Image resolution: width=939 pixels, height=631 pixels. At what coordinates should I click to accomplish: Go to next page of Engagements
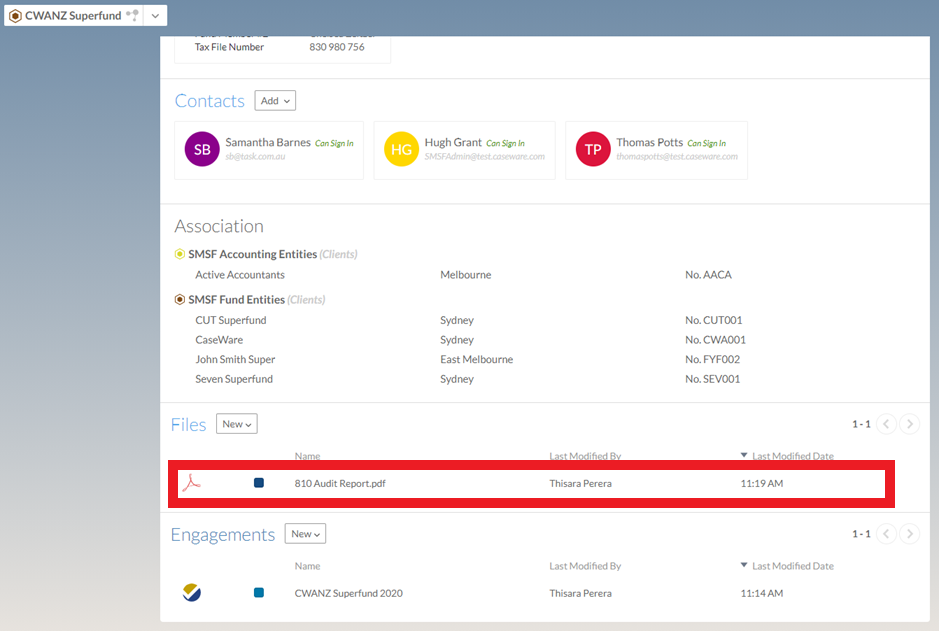pyautogui.click(x=909, y=533)
